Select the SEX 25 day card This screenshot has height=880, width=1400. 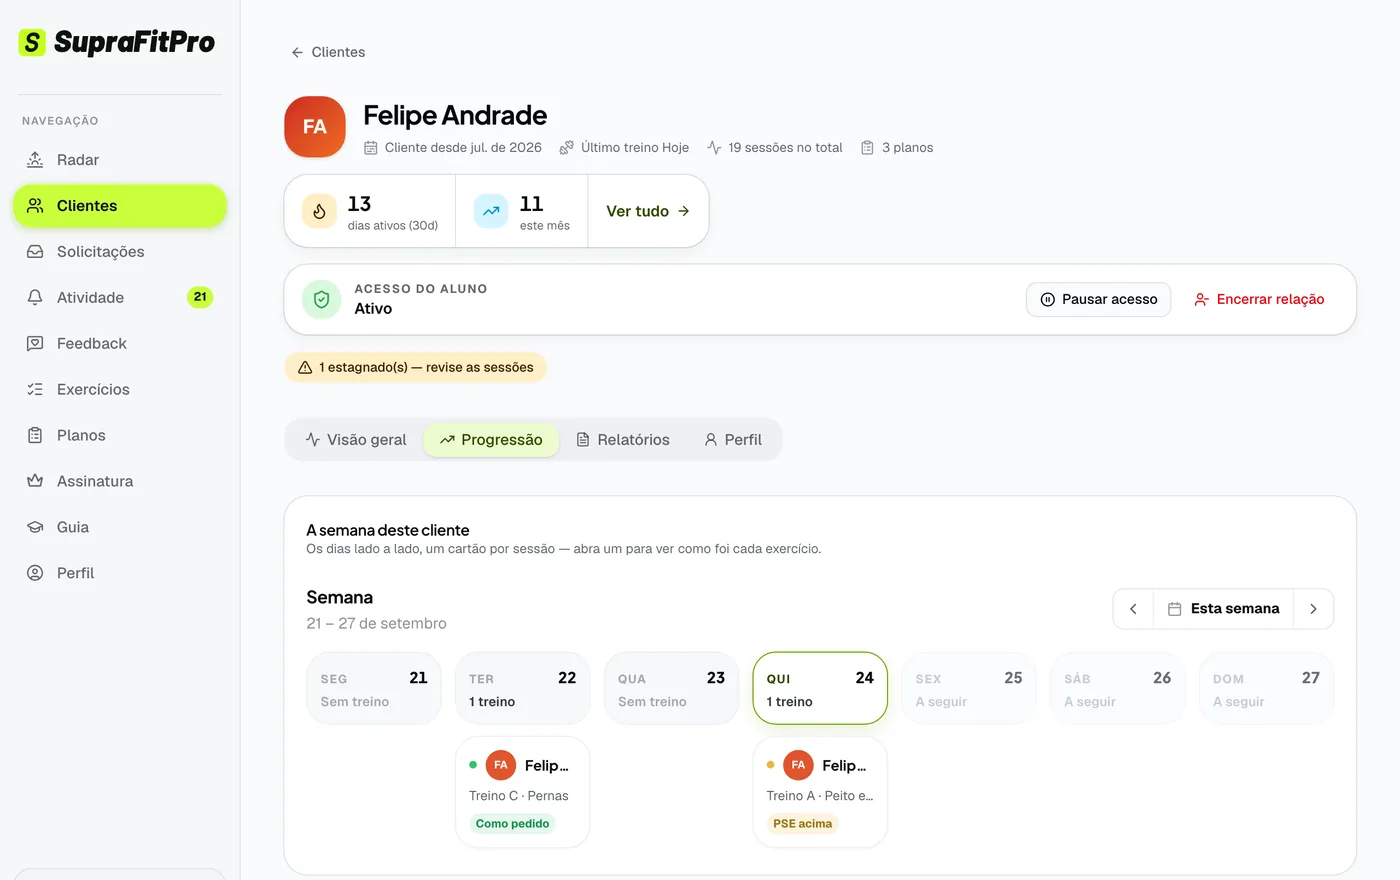(969, 689)
